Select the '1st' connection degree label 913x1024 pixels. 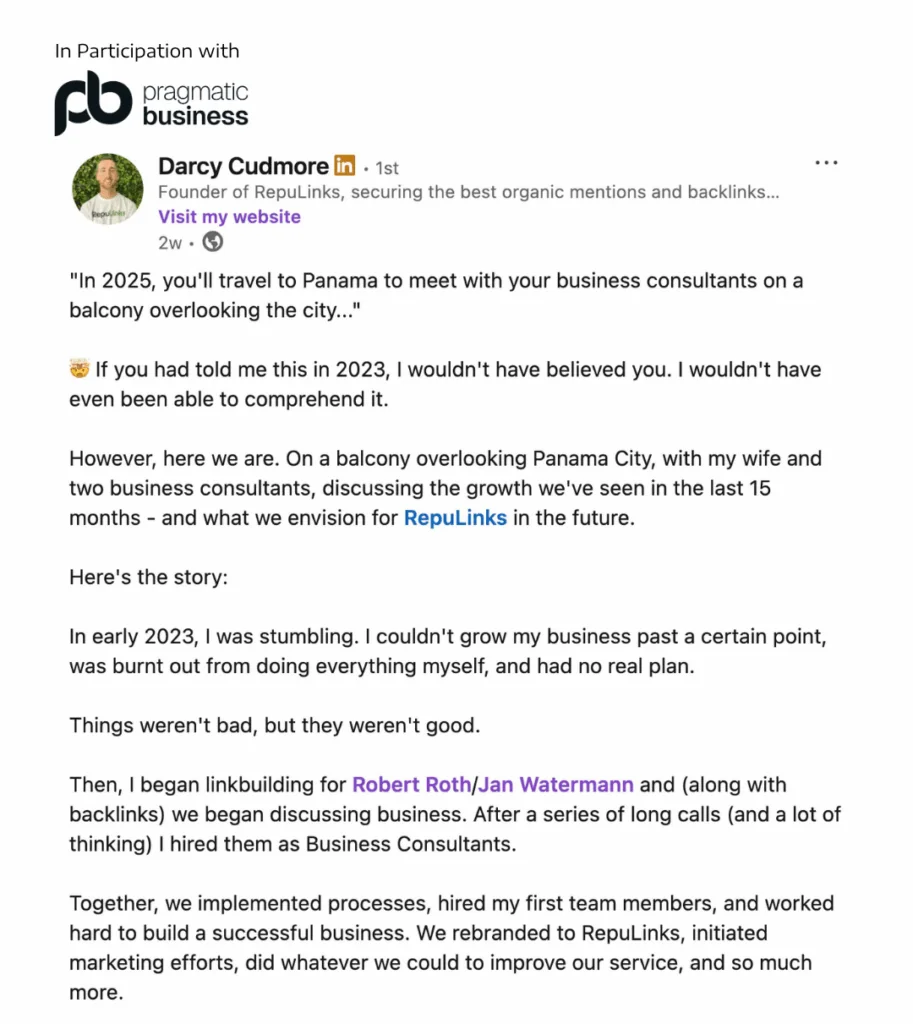point(385,167)
